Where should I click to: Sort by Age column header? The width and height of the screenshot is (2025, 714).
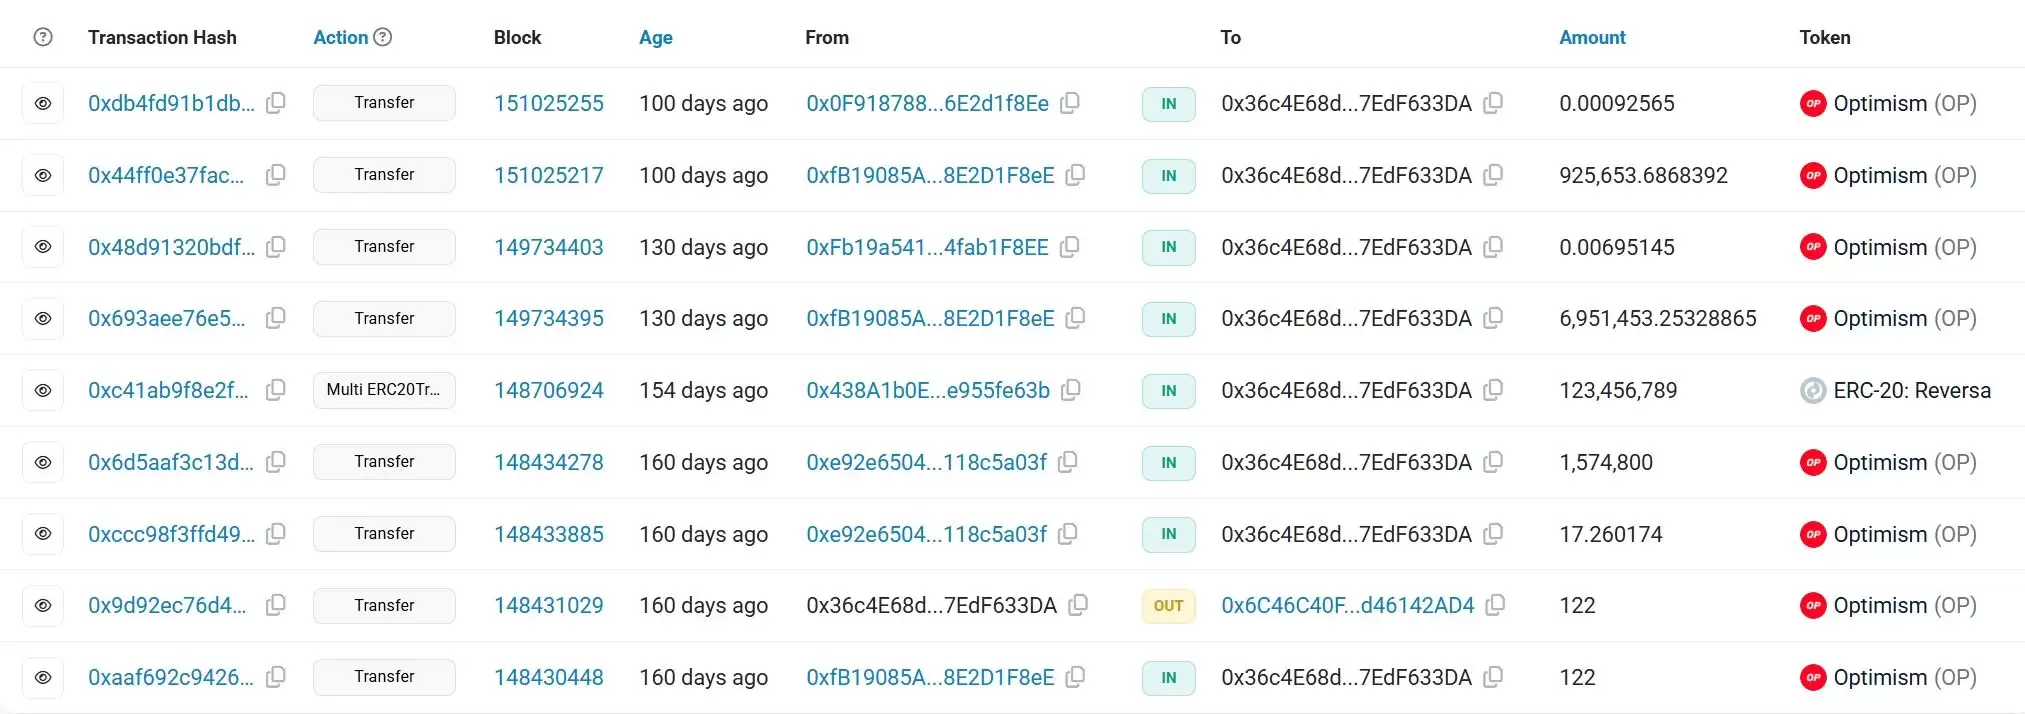coord(656,37)
